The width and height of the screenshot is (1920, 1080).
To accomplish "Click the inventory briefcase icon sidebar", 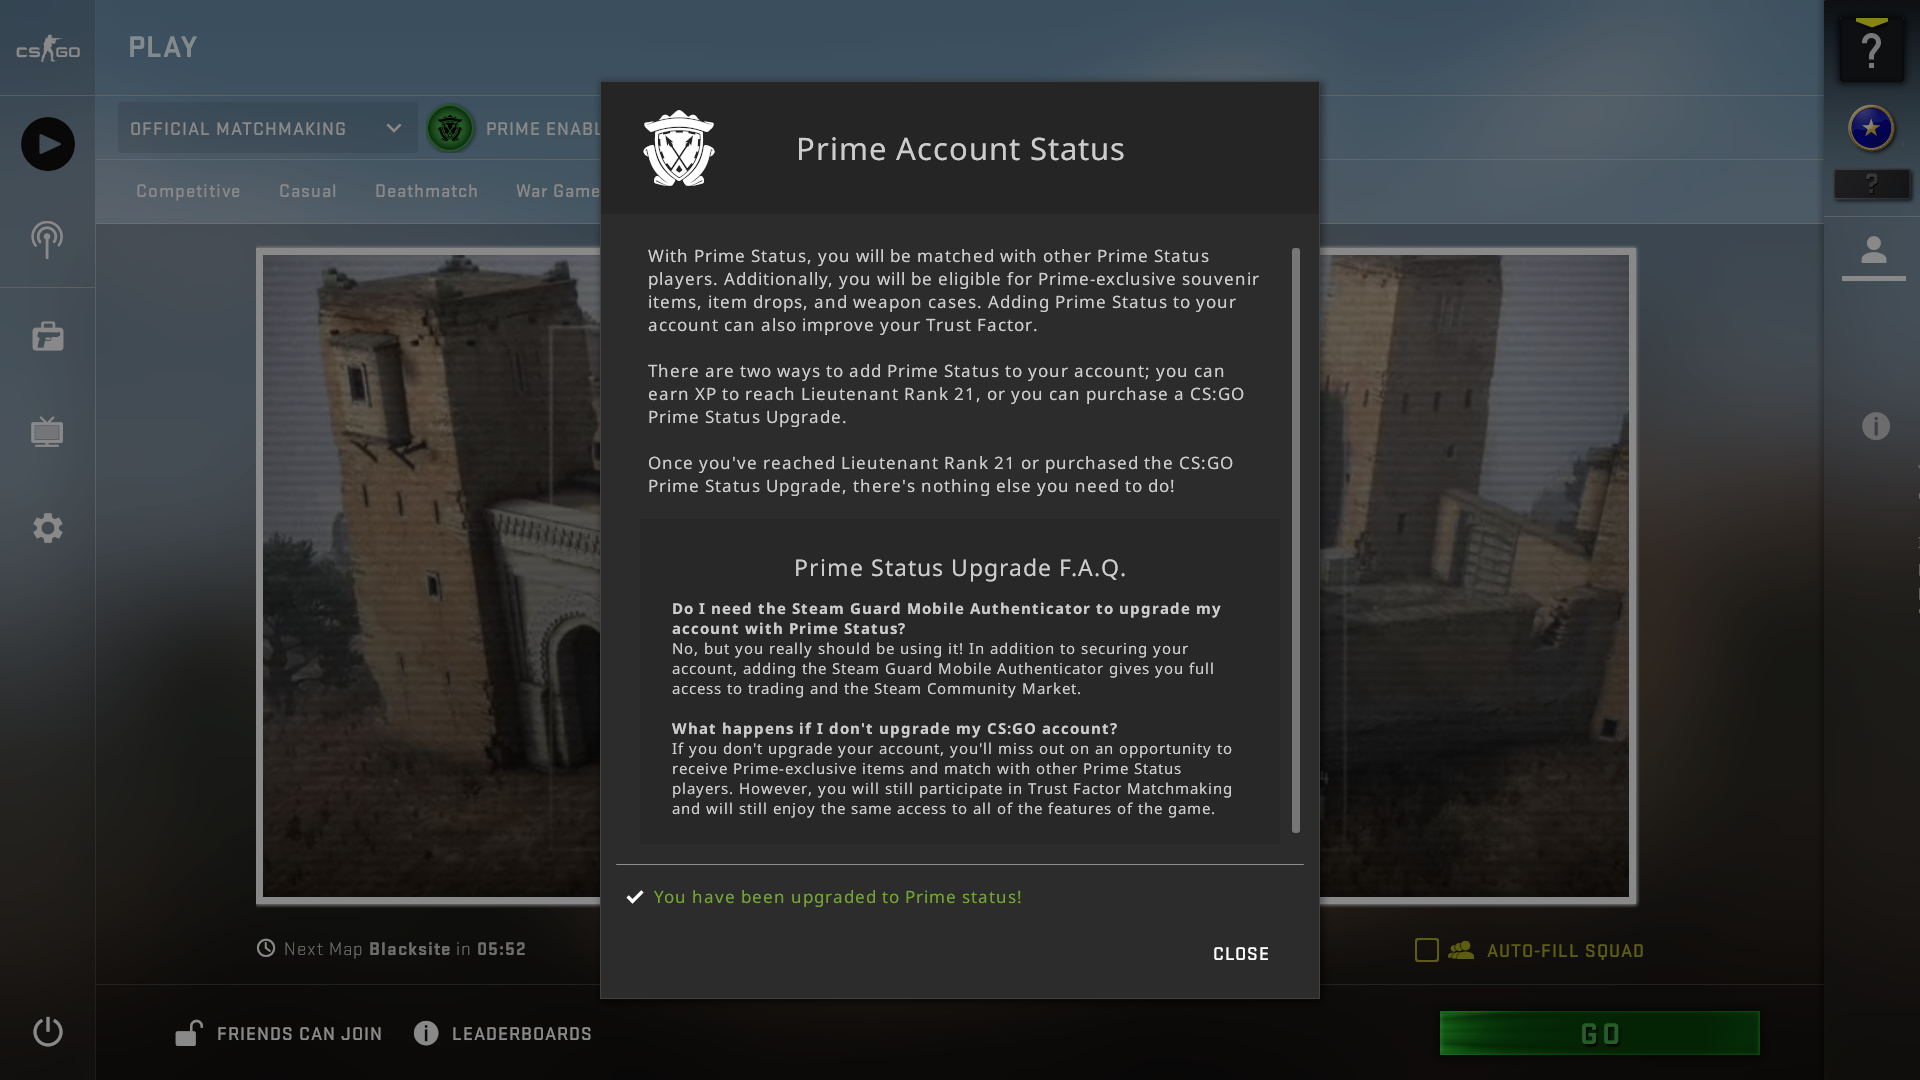I will click(47, 336).
